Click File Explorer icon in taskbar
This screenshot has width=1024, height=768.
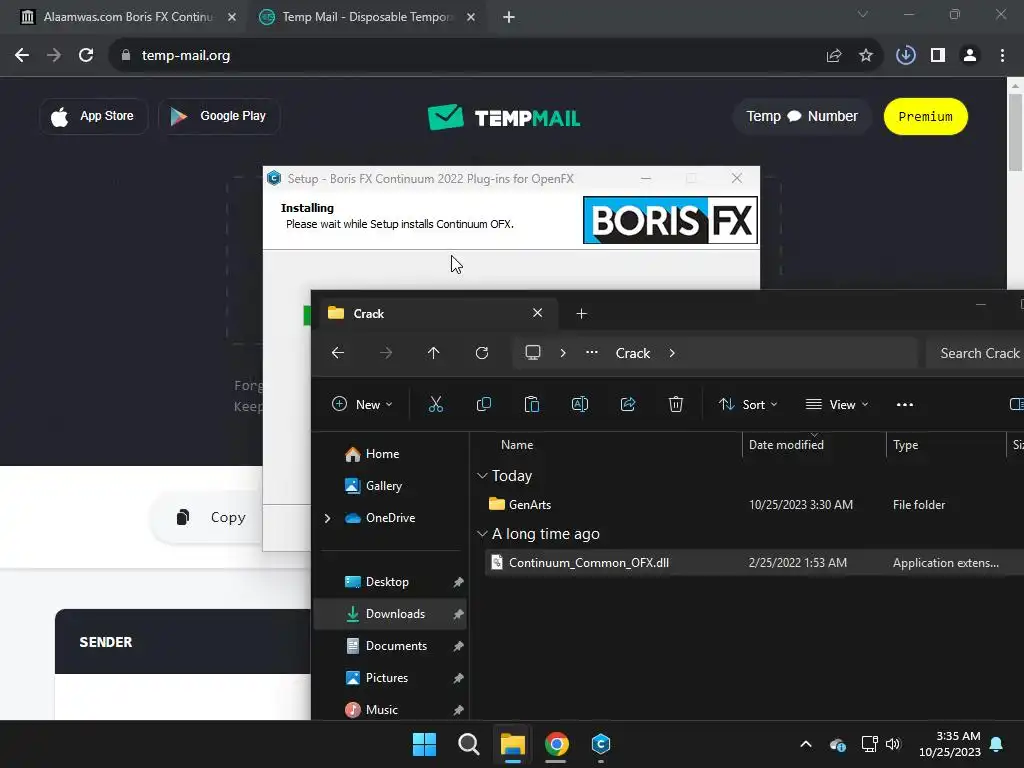point(513,744)
